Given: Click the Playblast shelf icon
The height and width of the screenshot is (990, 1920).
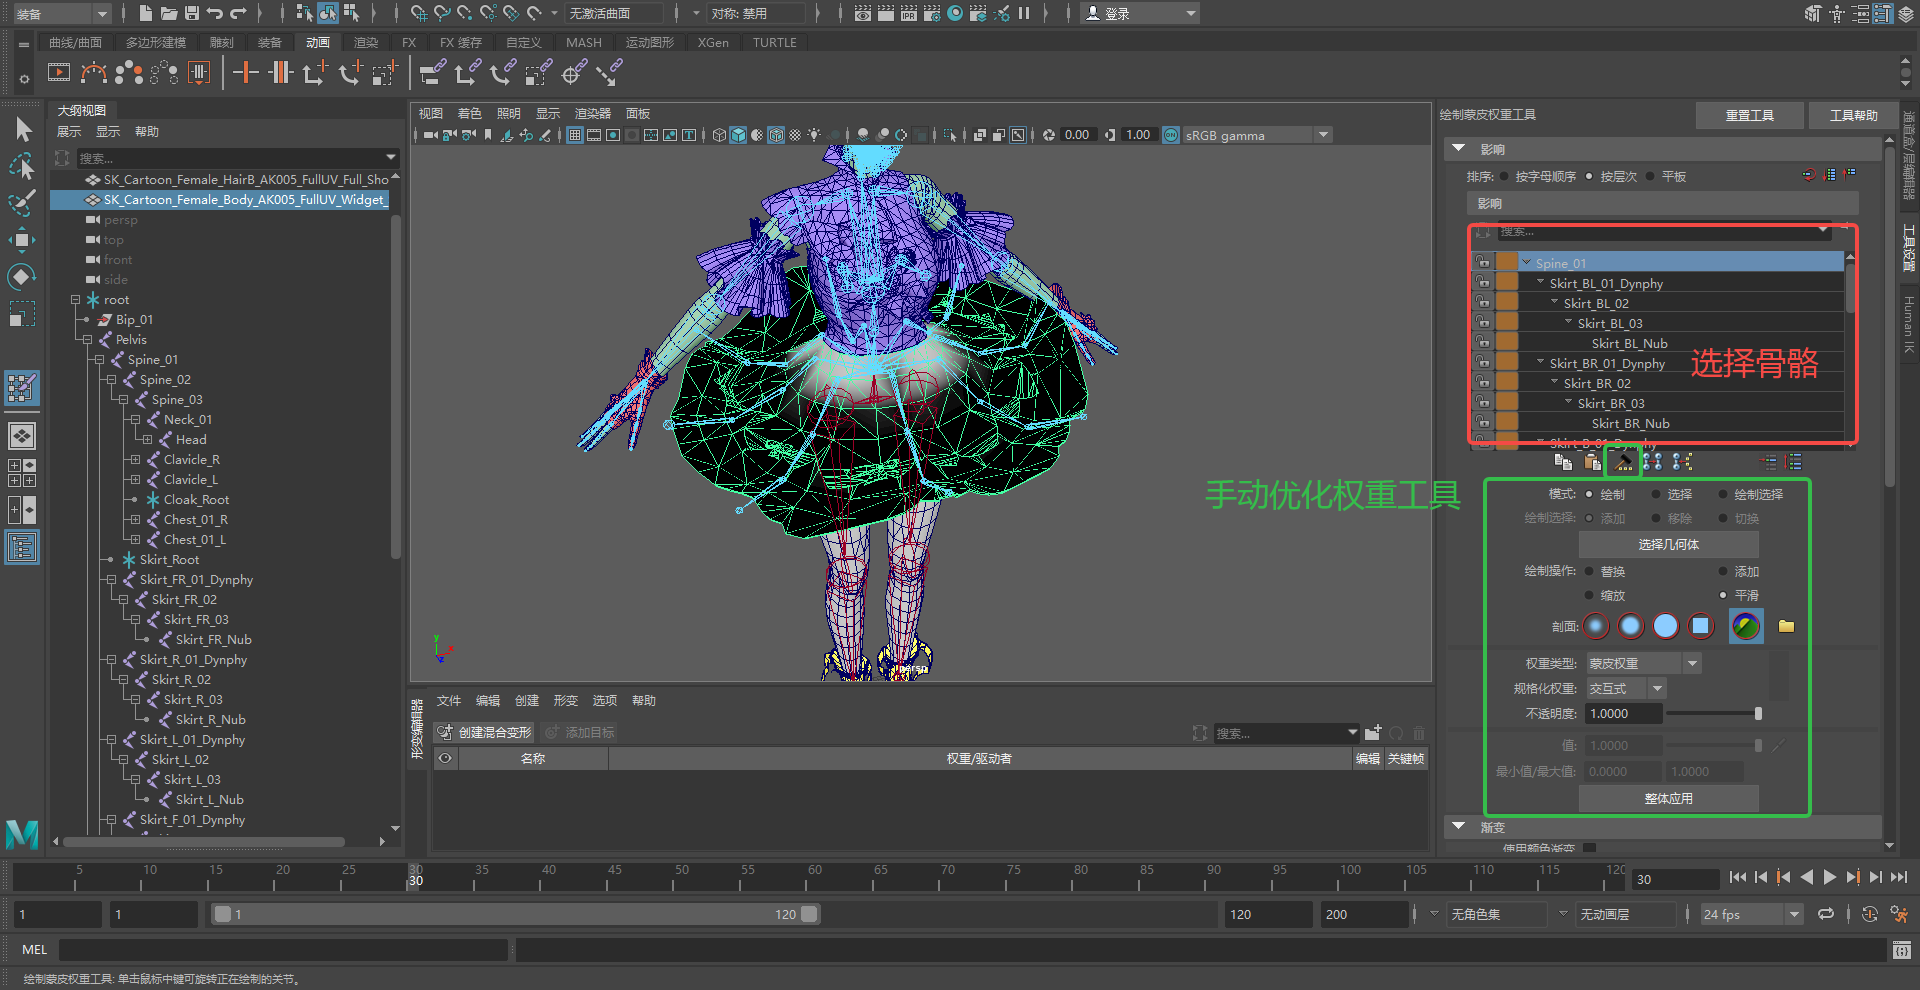Looking at the screenshot, I should (x=59, y=72).
